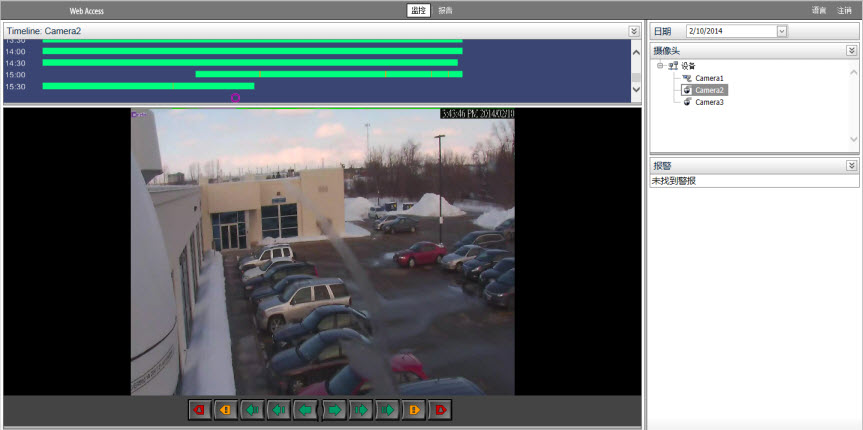Select Camera3 in the tree
This screenshot has height=430, width=863.
[709, 102]
